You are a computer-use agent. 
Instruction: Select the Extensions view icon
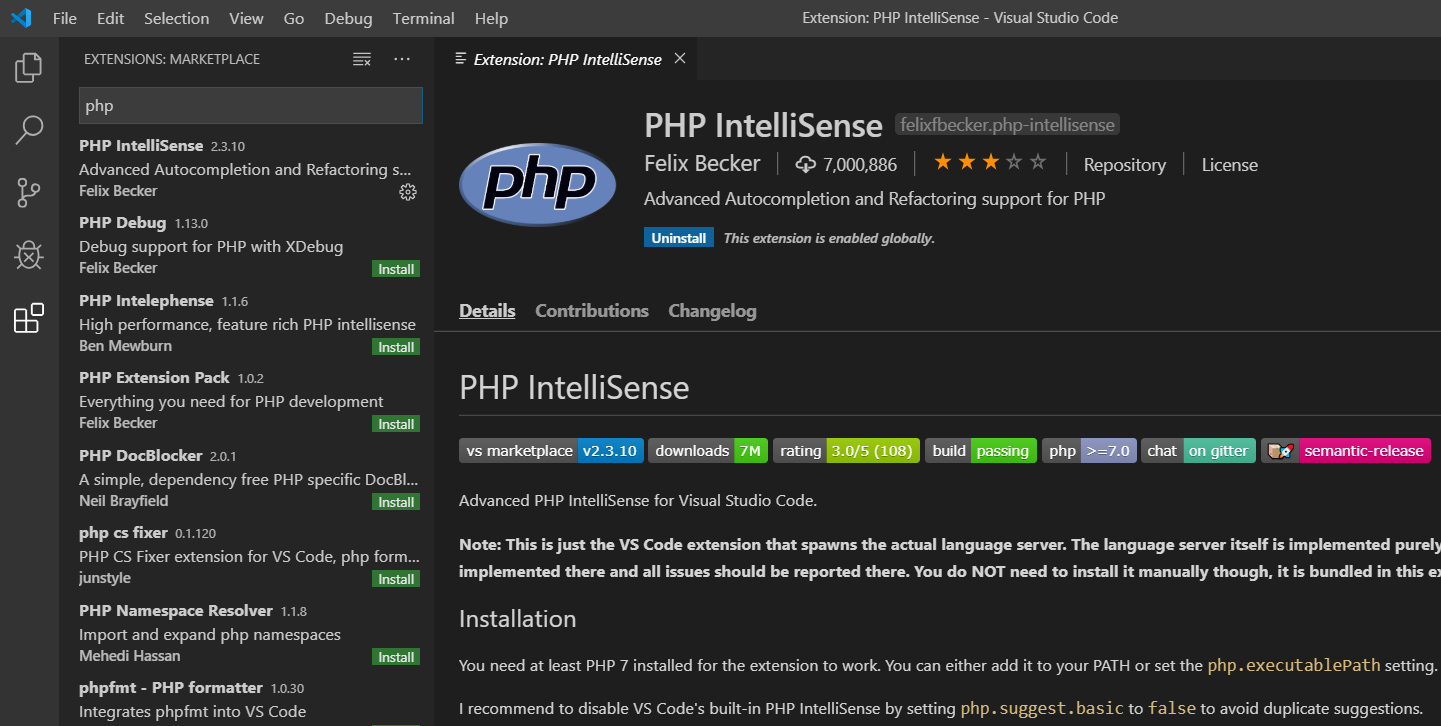[29, 318]
